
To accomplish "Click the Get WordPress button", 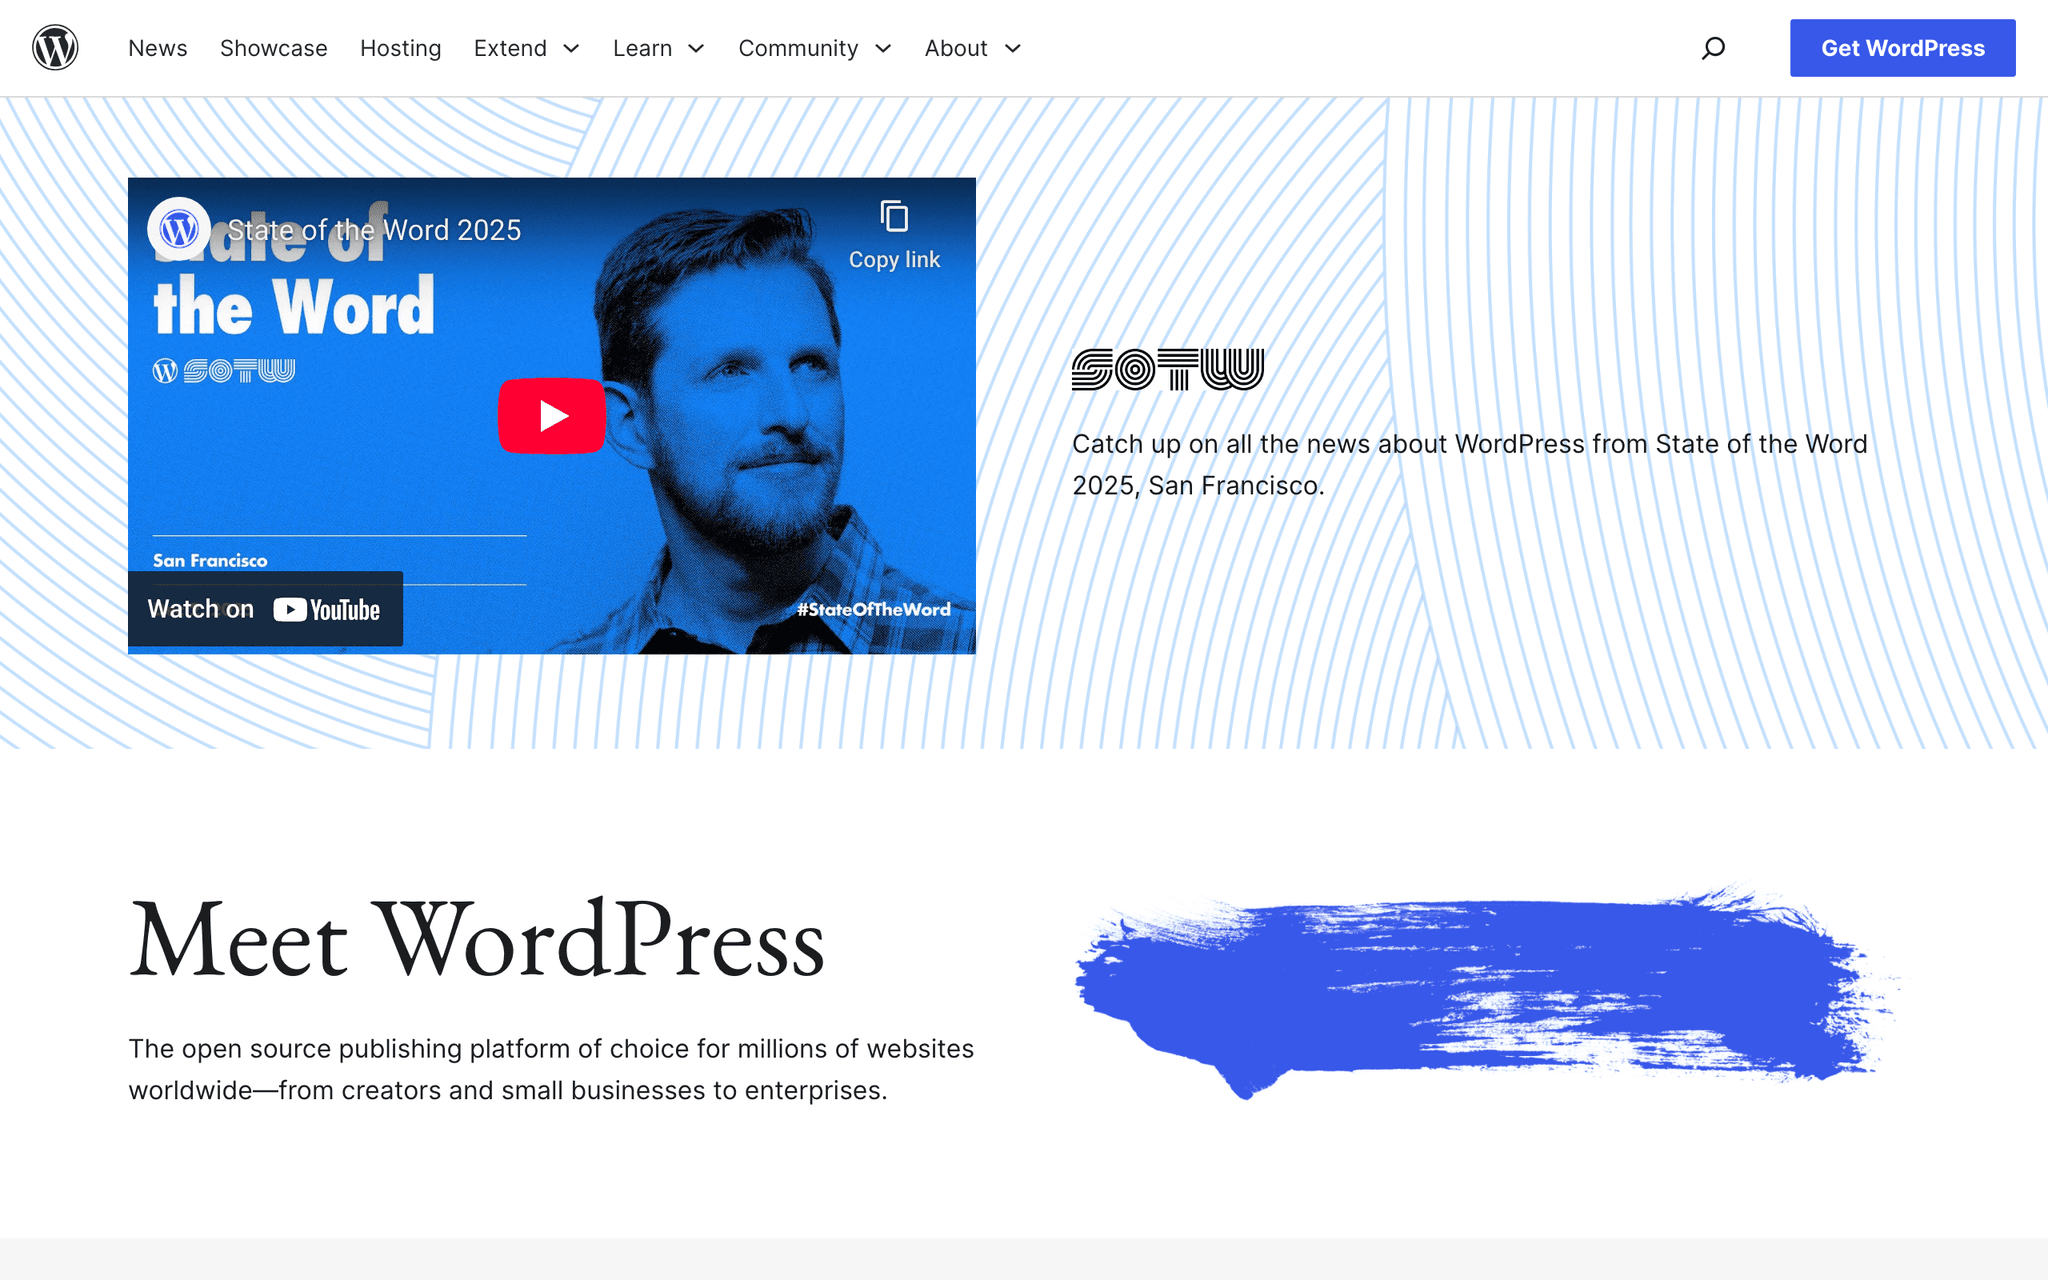I will point(1902,47).
